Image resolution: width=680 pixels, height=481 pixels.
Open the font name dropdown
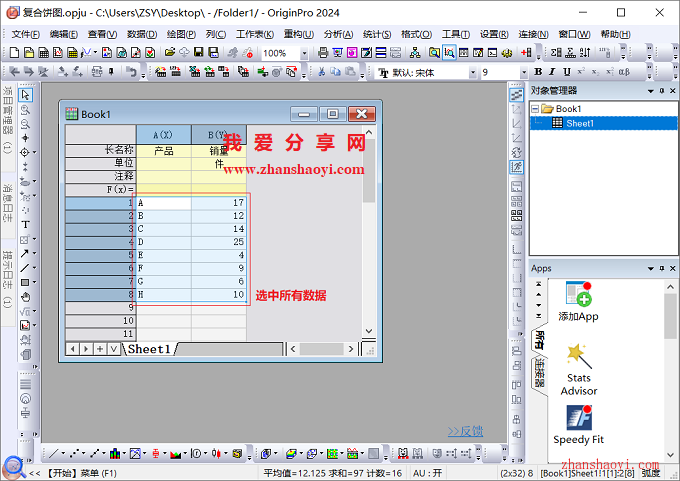click(x=473, y=72)
